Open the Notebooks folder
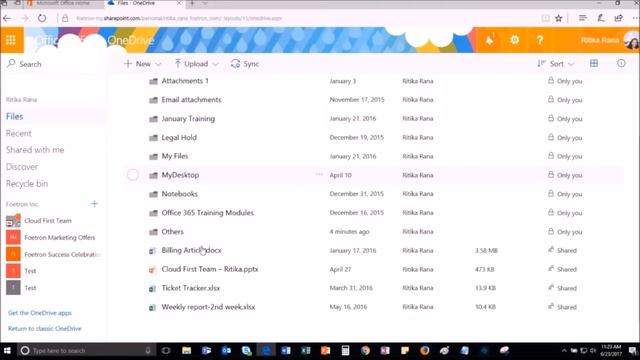Viewport: 640px width, 360px height. pyautogui.click(x=180, y=194)
